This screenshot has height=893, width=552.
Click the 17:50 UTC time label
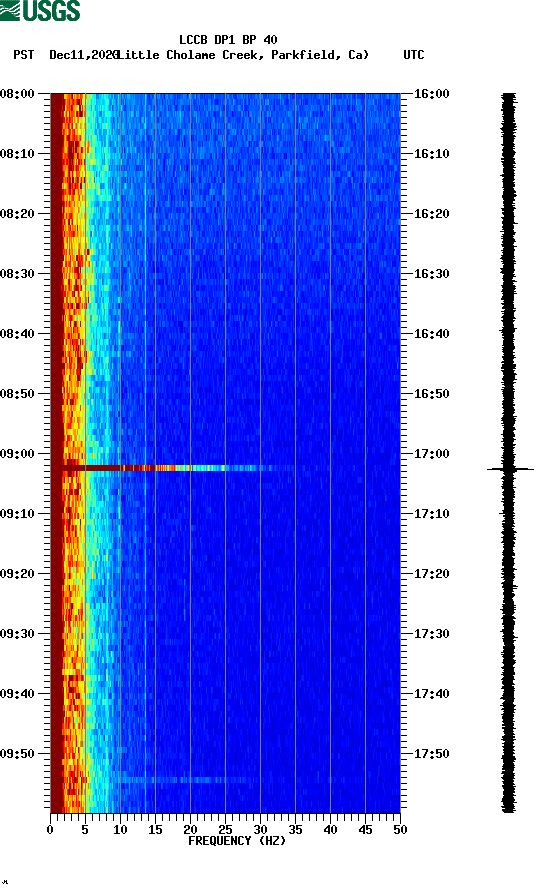[x=431, y=753]
